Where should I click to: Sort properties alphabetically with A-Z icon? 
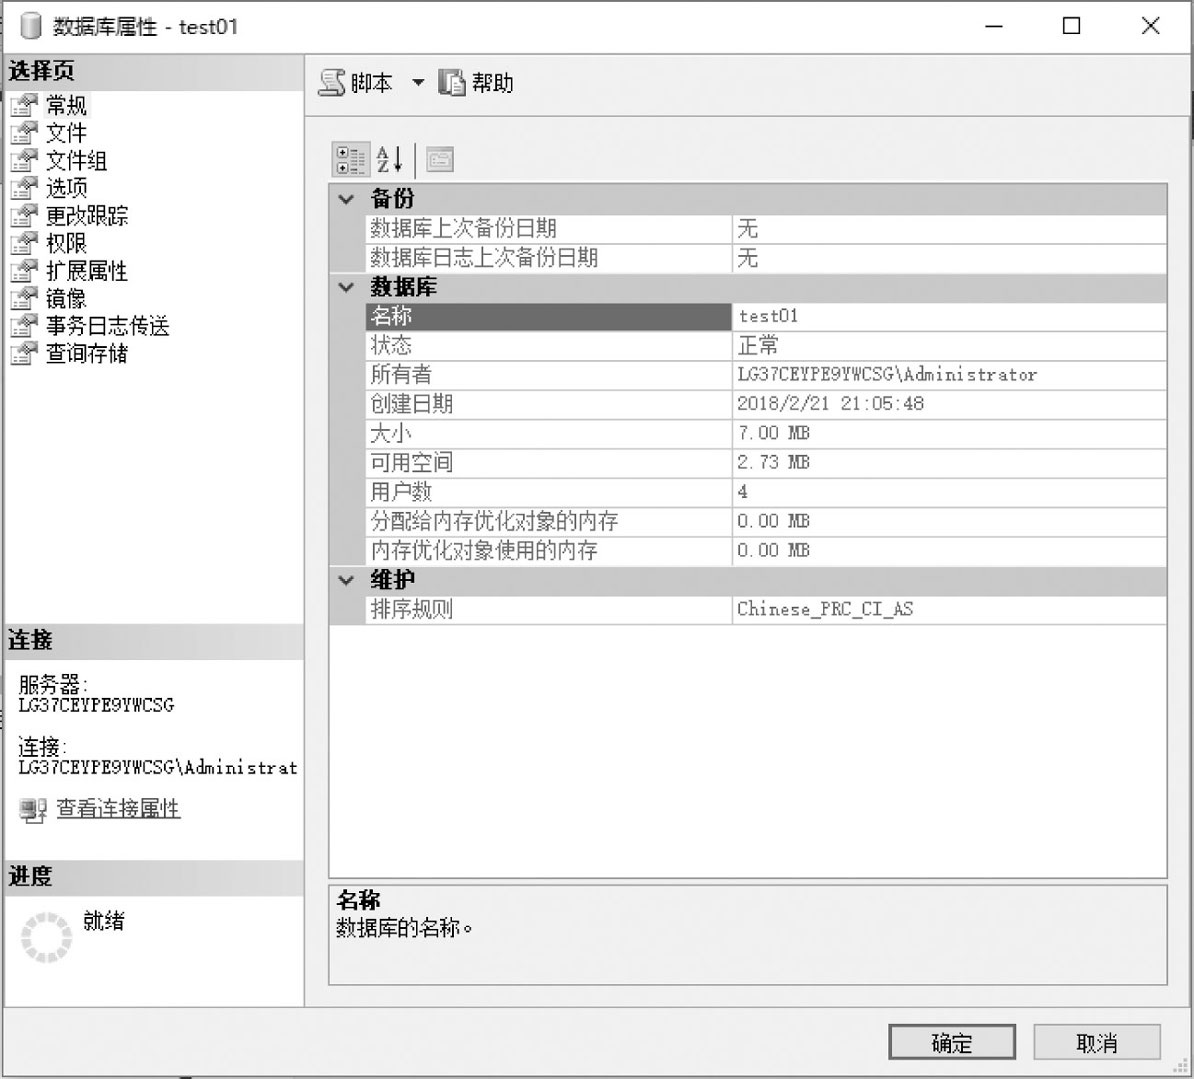coord(390,160)
